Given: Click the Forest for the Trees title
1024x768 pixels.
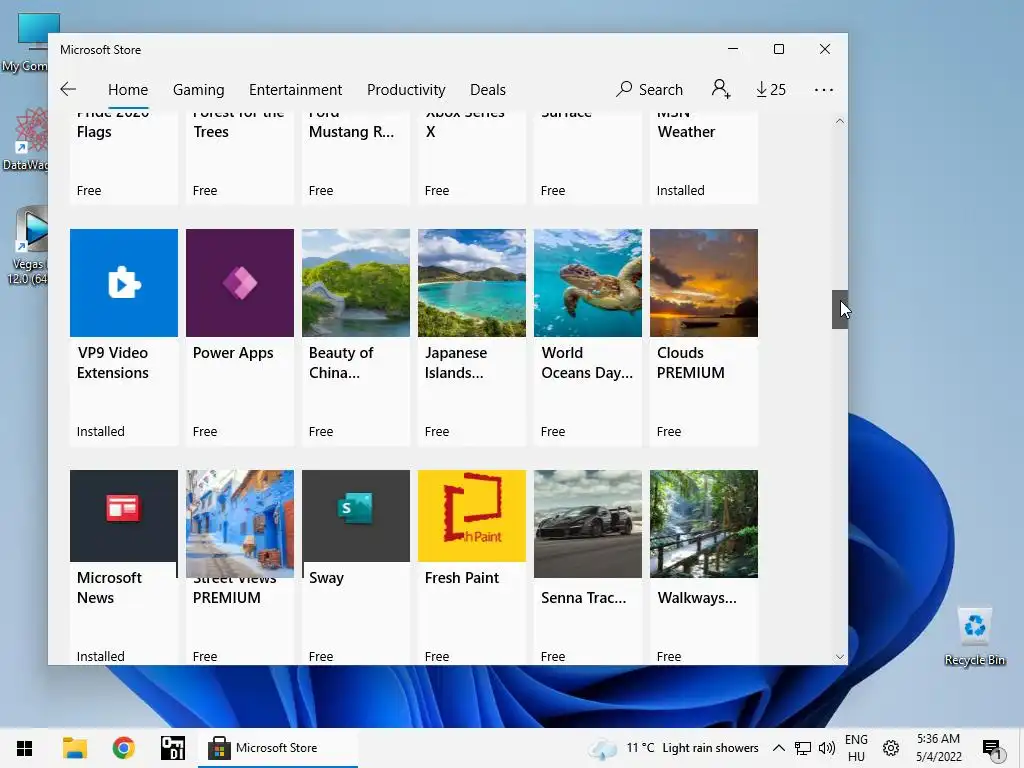Looking at the screenshot, I should coord(238,125).
